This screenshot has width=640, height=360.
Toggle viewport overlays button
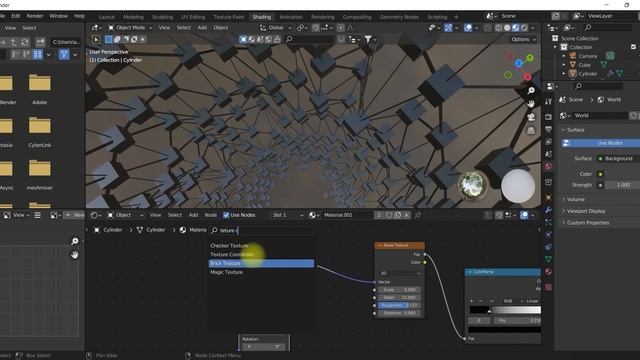(468, 28)
